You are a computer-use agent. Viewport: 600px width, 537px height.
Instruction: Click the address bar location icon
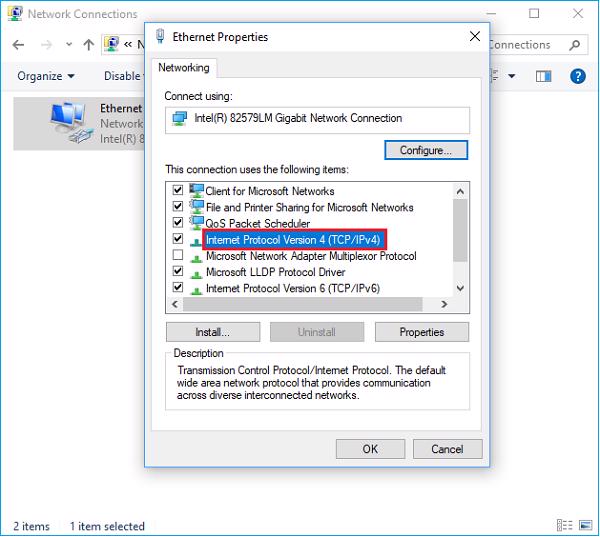tap(111, 44)
